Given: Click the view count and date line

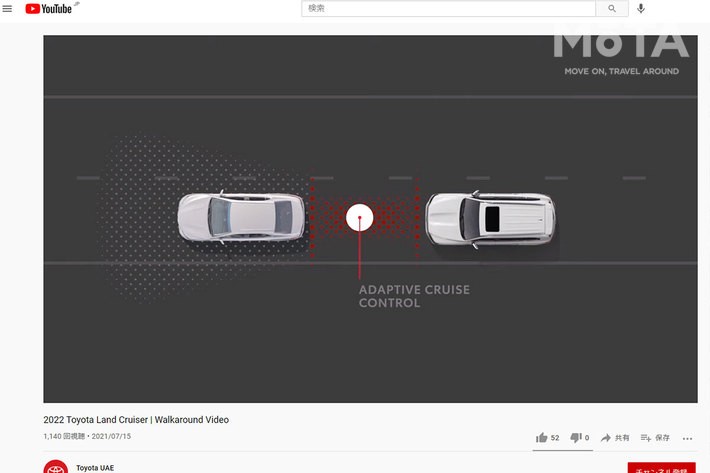Looking at the screenshot, I should coord(87,437).
